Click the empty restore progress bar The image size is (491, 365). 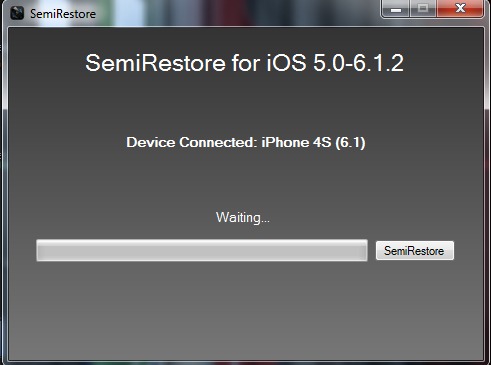click(x=202, y=250)
